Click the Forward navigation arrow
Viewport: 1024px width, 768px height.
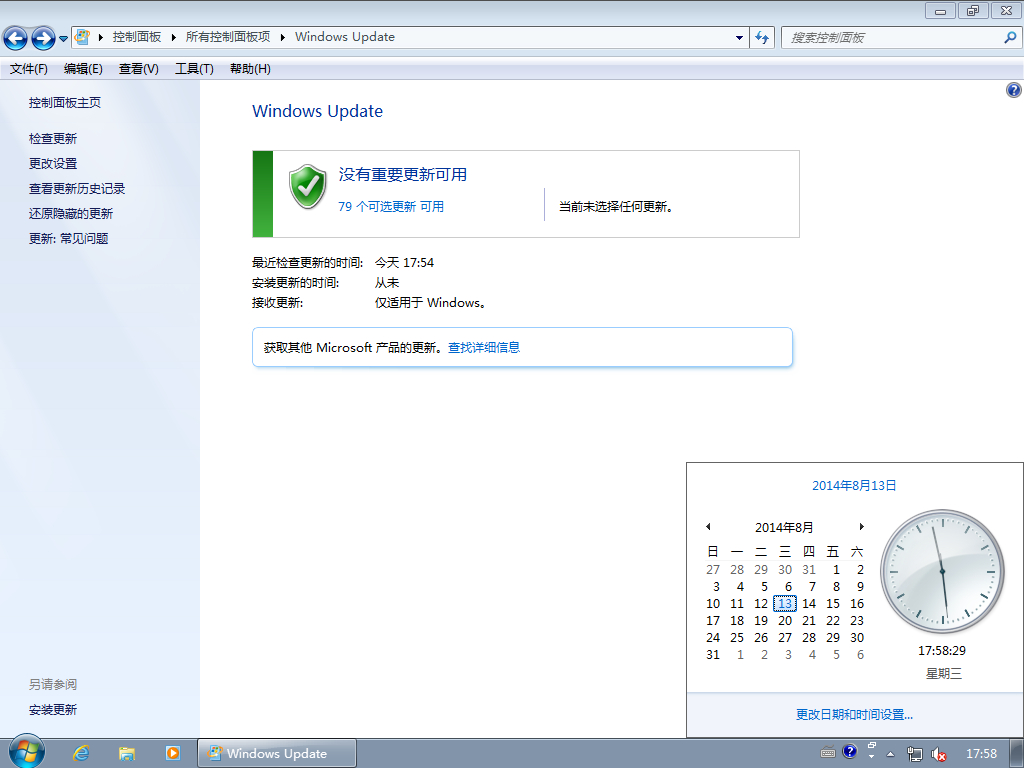pos(43,39)
